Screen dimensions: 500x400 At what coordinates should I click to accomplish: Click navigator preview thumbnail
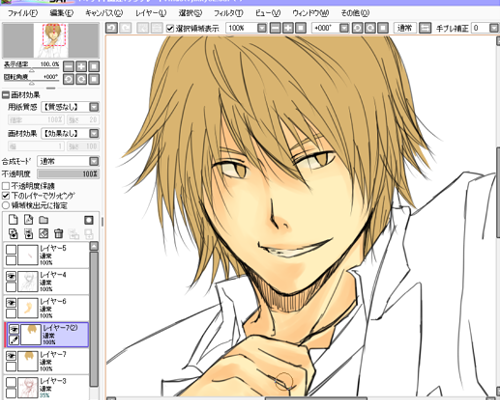pyautogui.click(x=51, y=40)
